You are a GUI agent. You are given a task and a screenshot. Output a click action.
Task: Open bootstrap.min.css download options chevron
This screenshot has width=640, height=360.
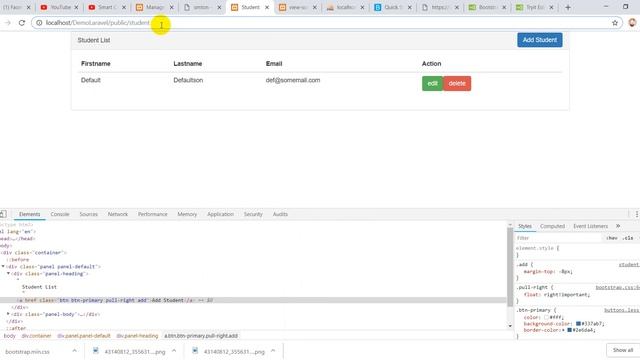pos(74,351)
